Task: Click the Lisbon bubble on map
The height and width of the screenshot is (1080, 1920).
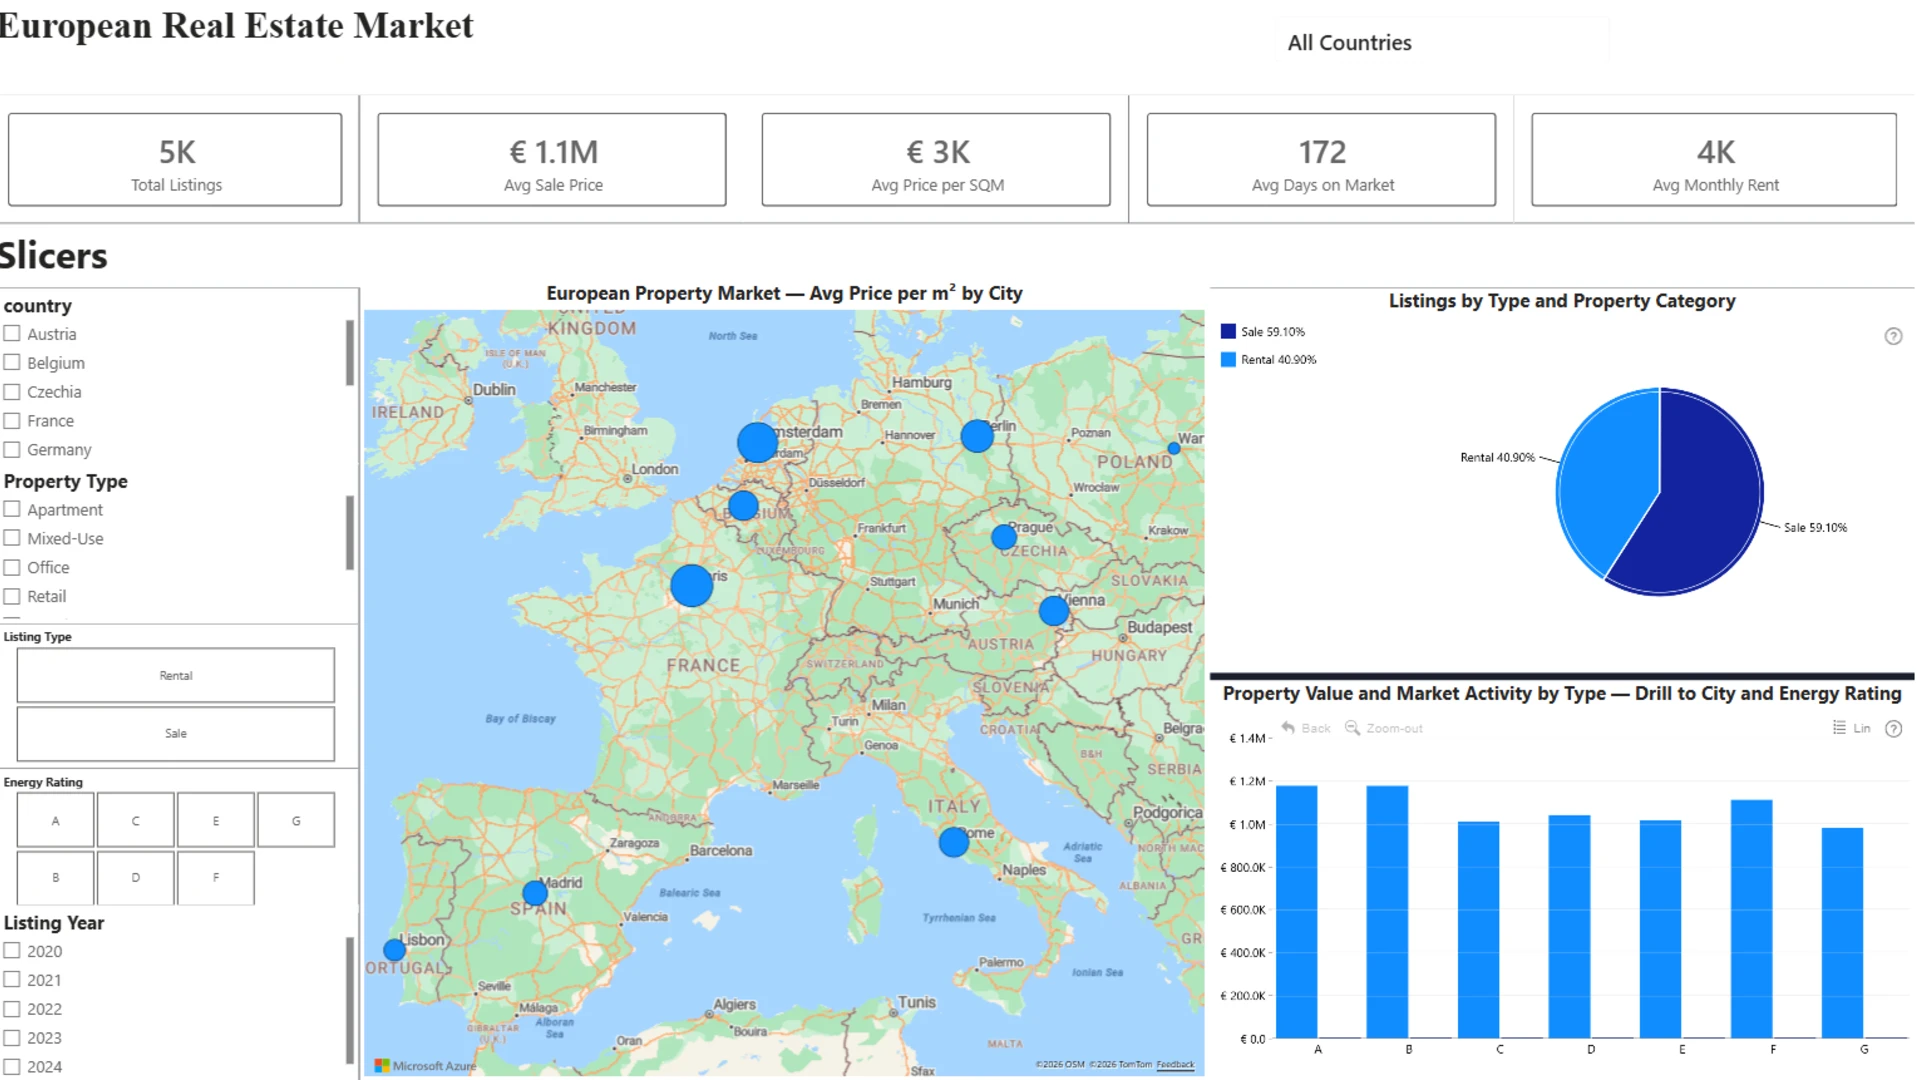Action: tap(394, 949)
